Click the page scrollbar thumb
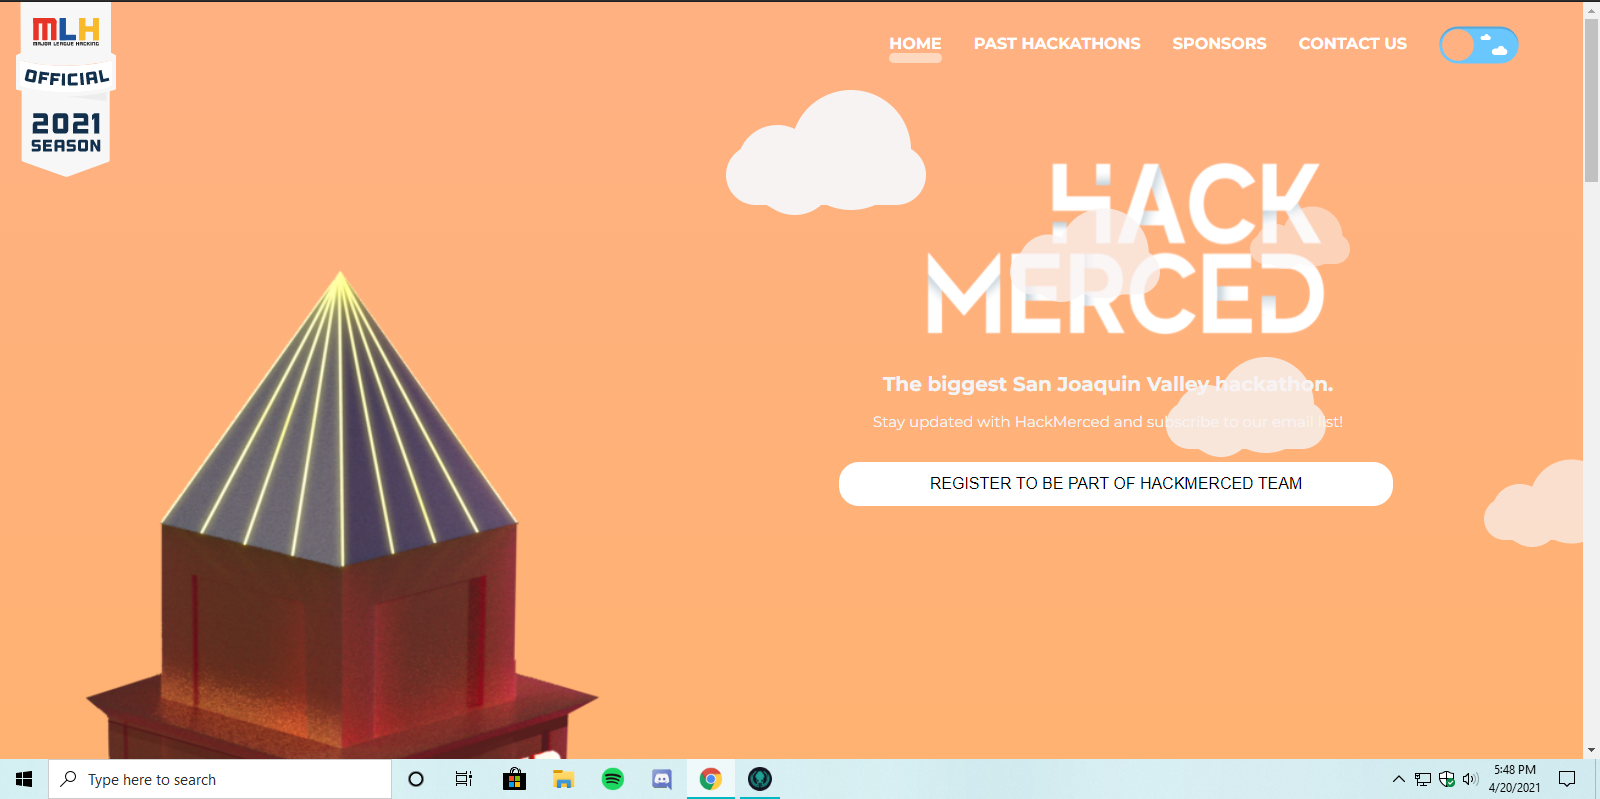1600x799 pixels. [1591, 100]
